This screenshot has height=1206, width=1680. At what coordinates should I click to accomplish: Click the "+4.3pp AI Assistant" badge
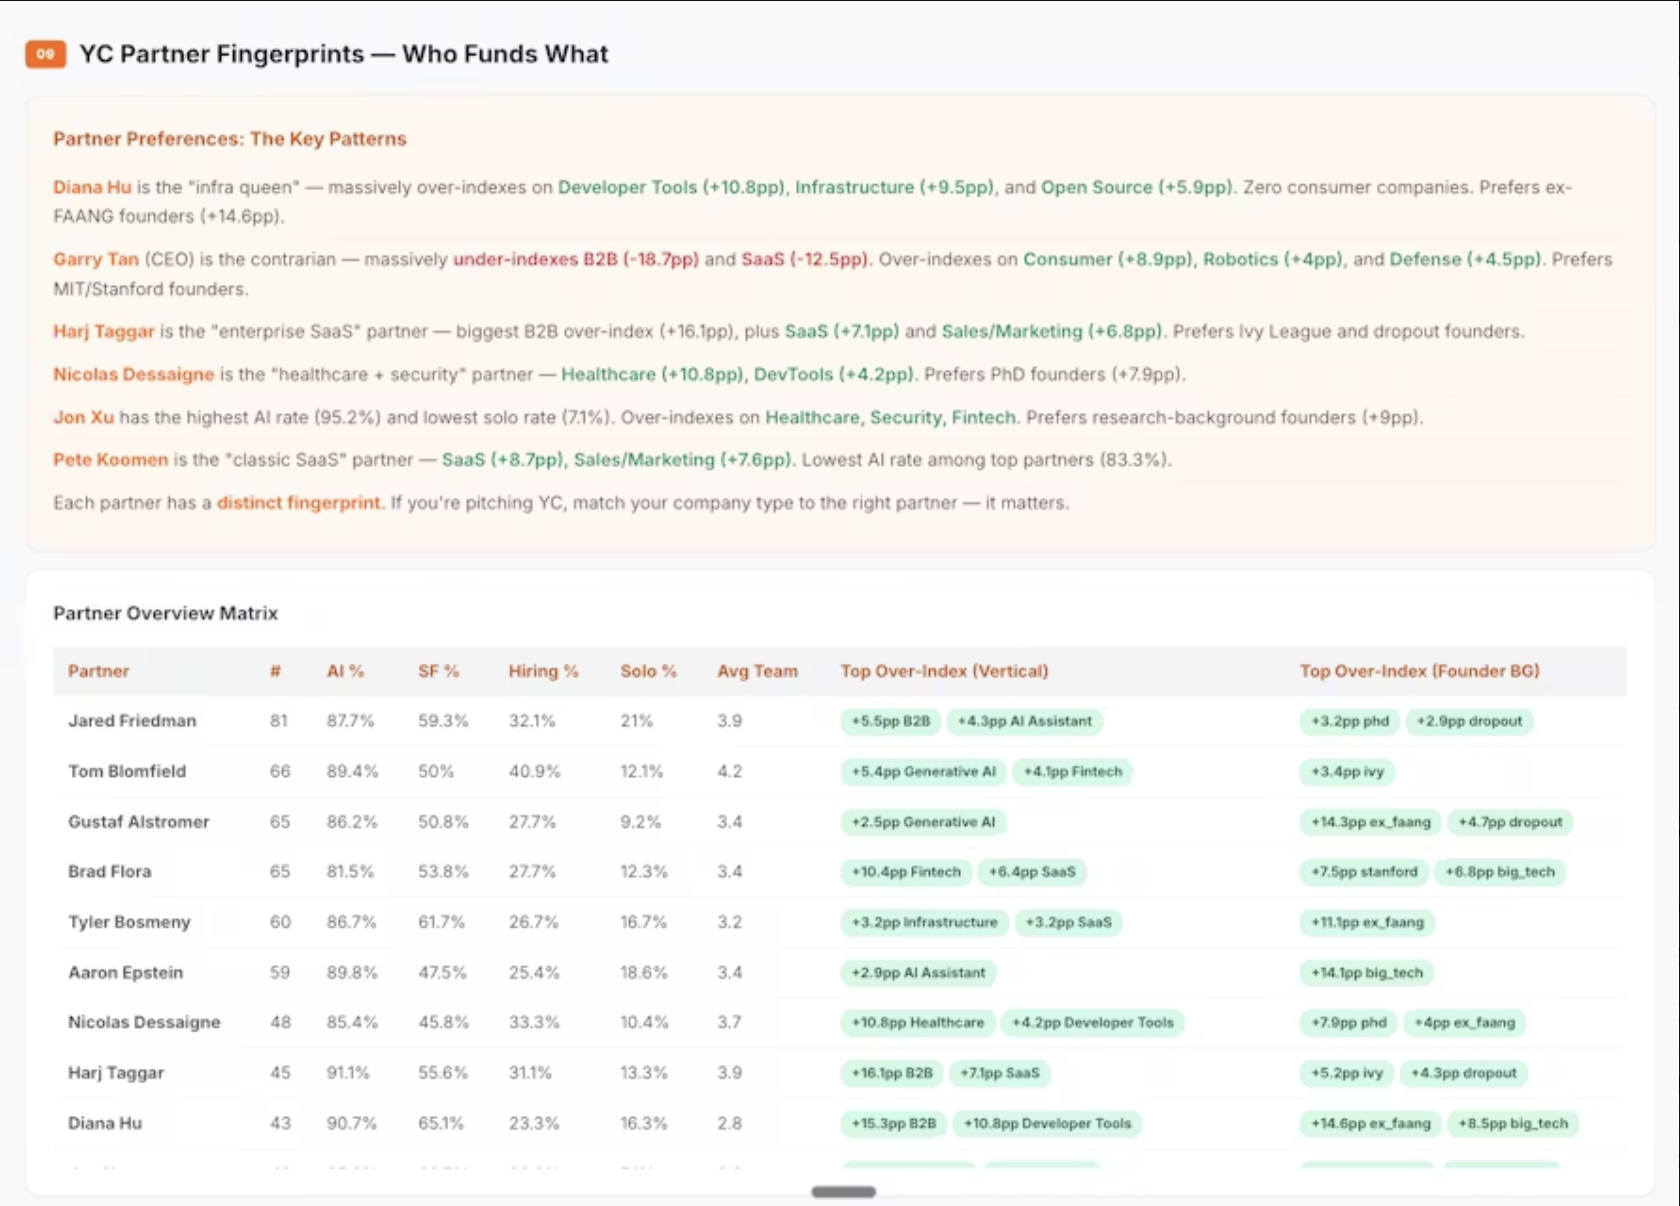[1024, 721]
